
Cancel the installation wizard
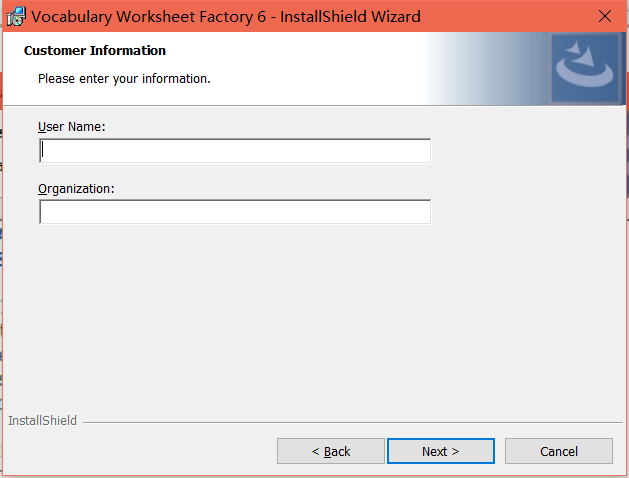coord(559,451)
